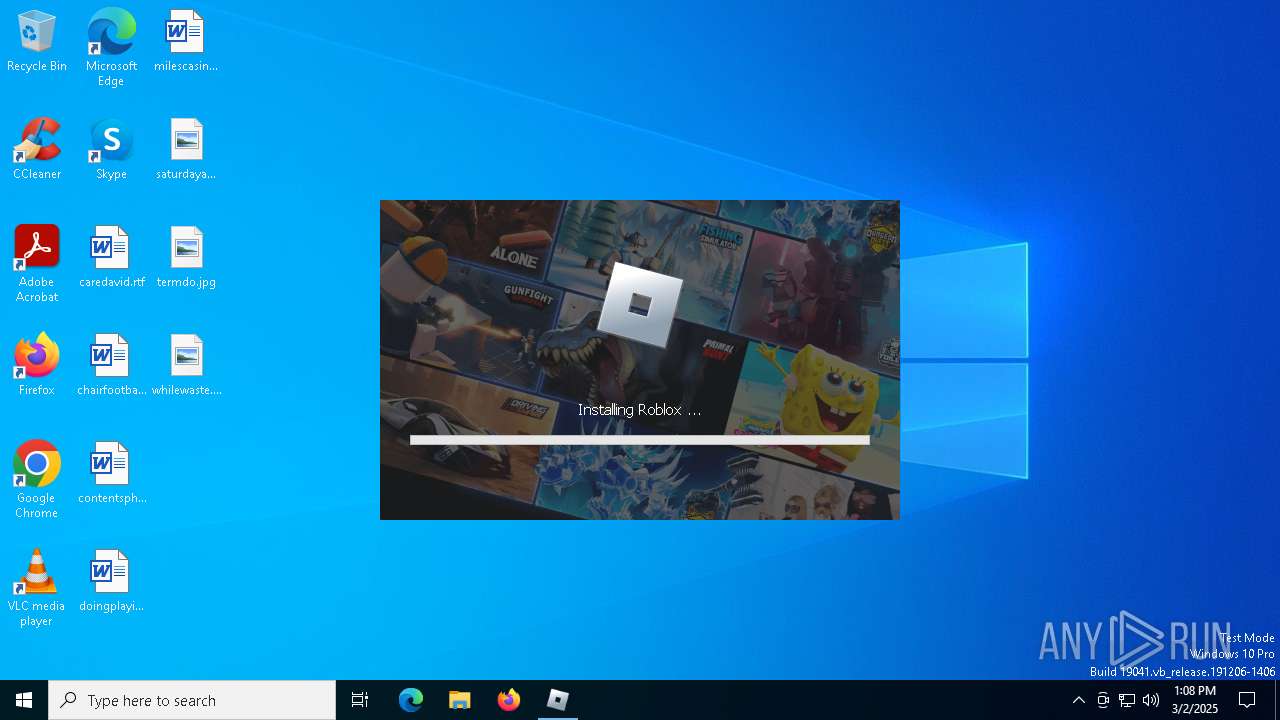Open the notification Action Center

[1248, 700]
